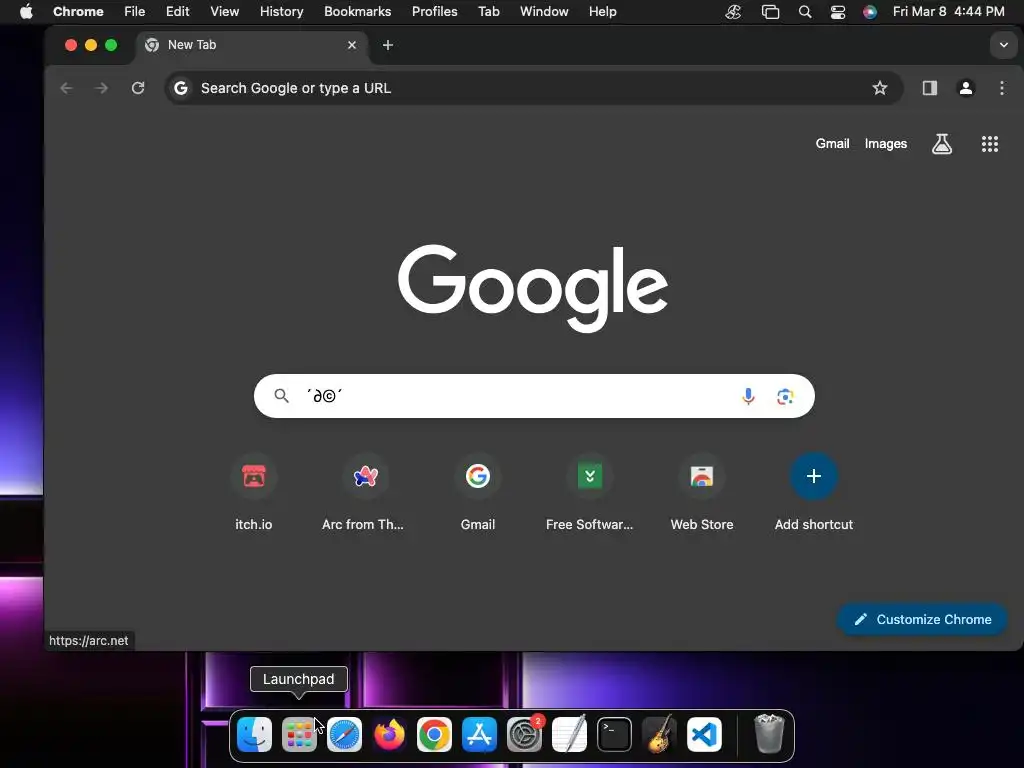Click the Customize Chrome button
This screenshot has height=768, width=1024.
(922, 619)
